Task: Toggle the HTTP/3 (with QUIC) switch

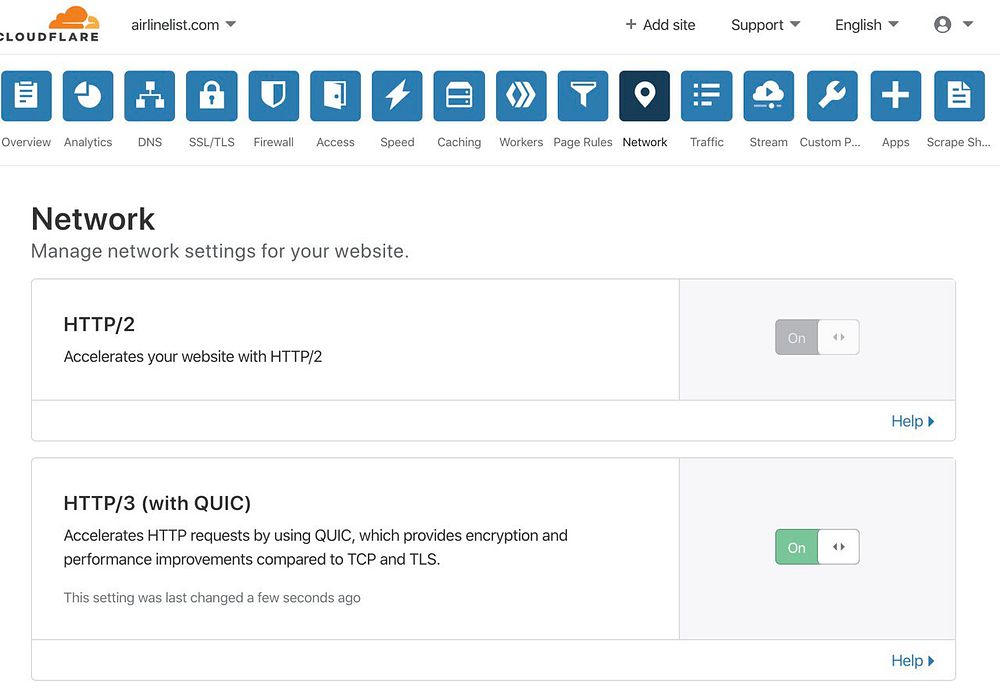Action: pos(817,547)
